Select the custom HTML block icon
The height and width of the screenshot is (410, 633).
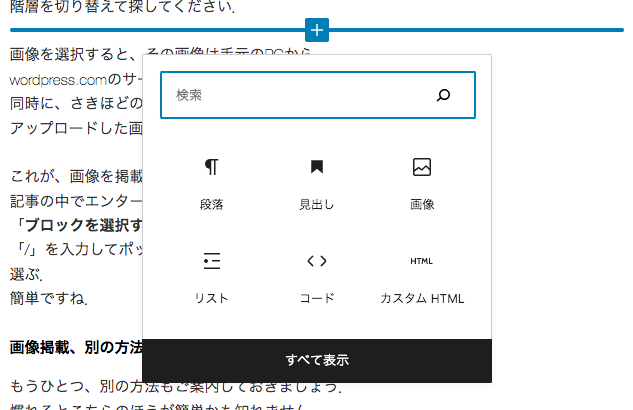coord(422,261)
